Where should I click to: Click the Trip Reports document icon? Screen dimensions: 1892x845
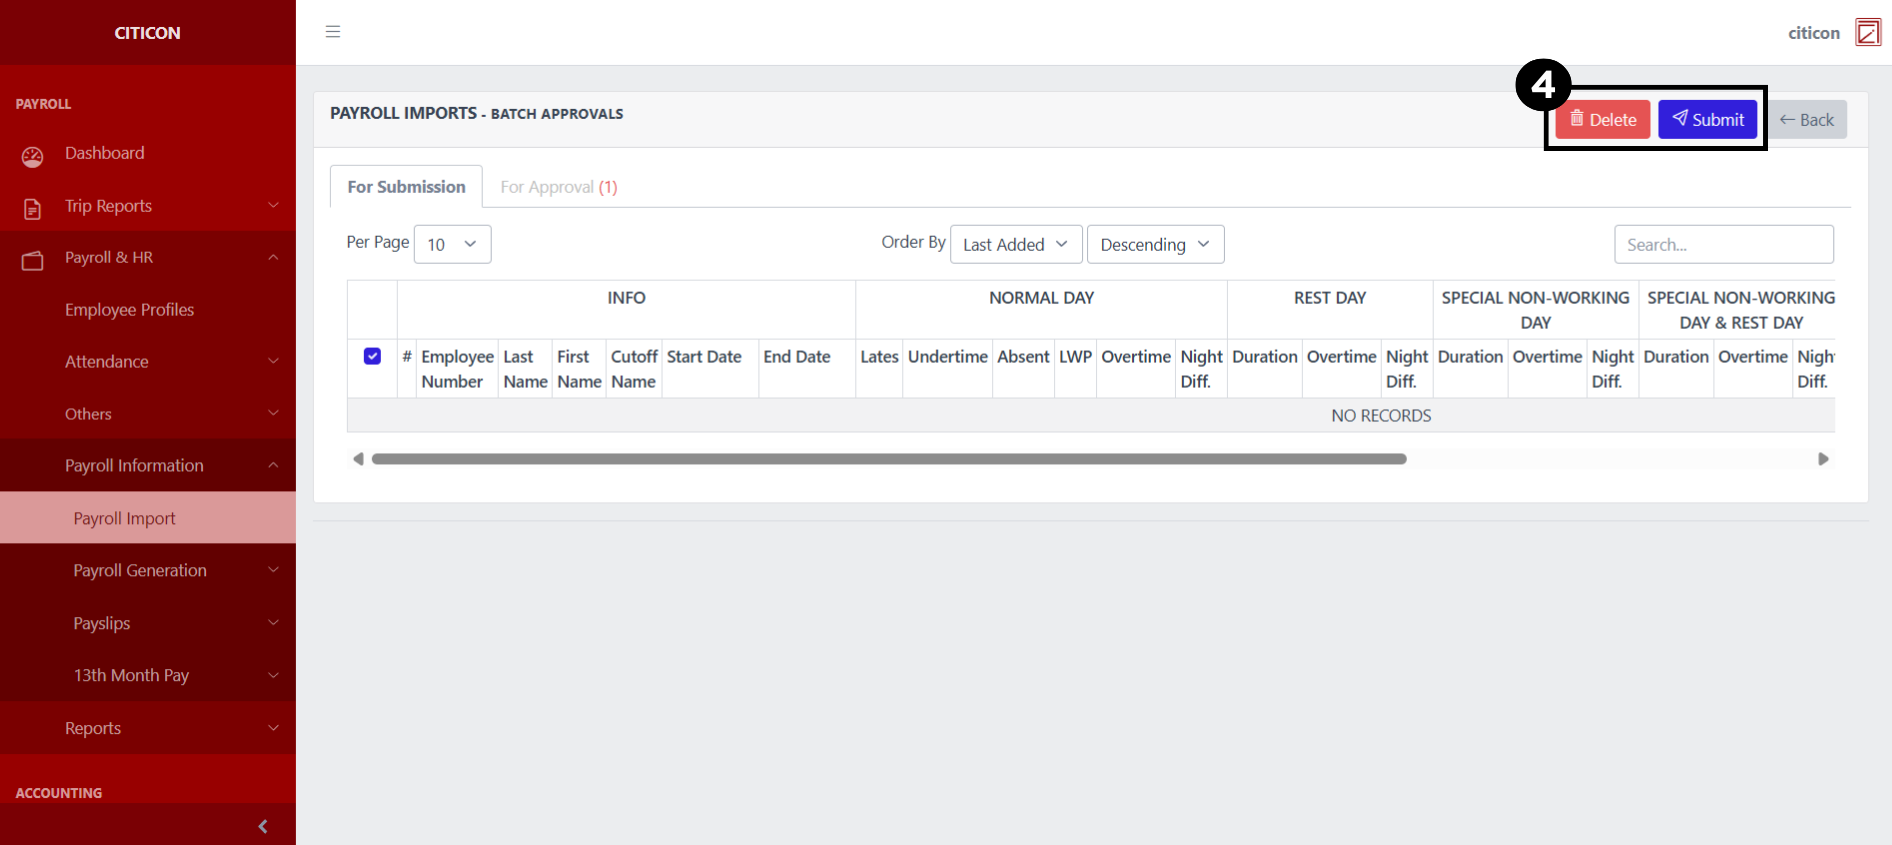pyautogui.click(x=33, y=208)
